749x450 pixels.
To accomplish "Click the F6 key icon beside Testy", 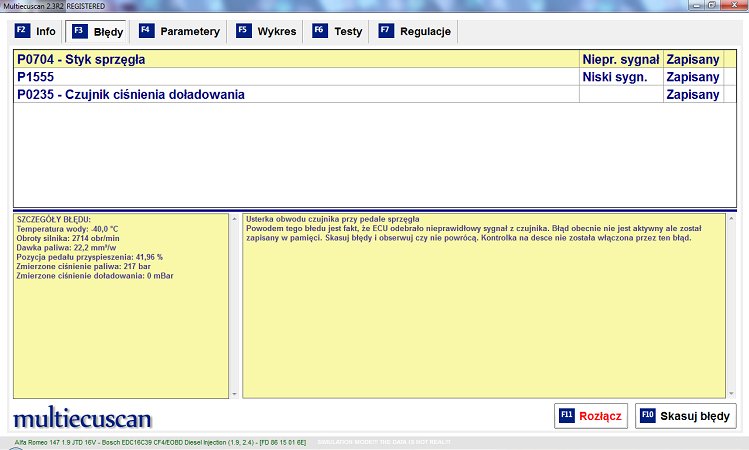I will click(320, 31).
